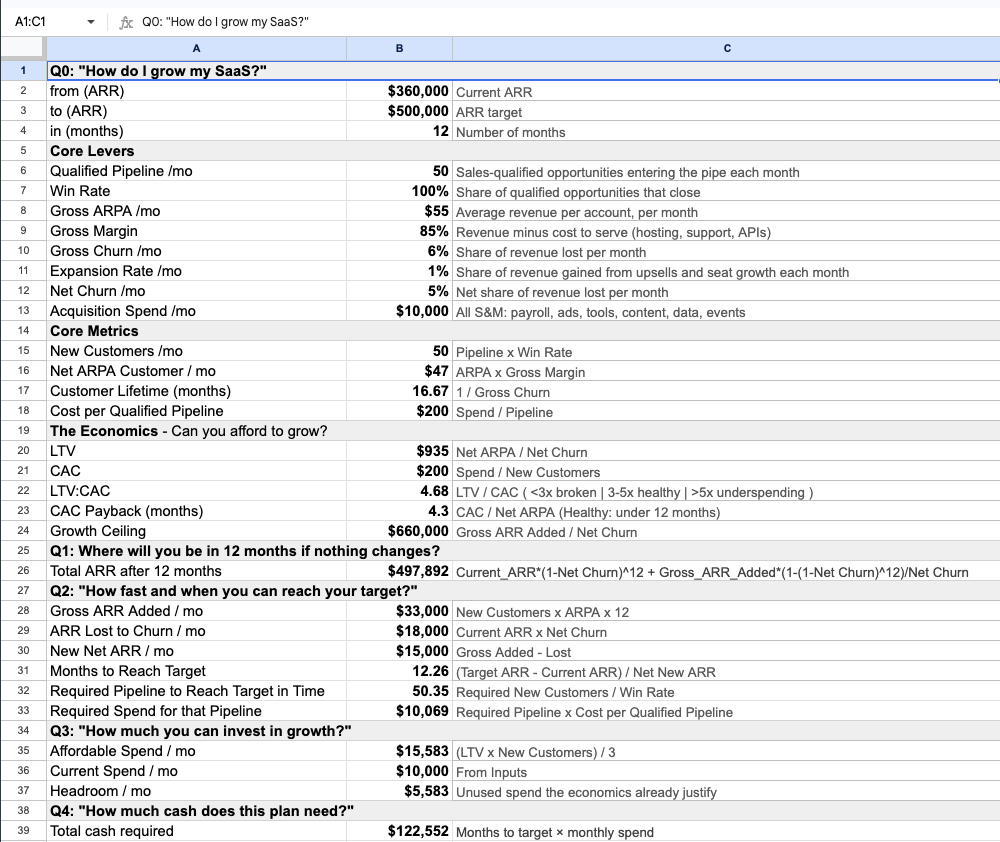
Task: Click the $360,000 value cell
Action: (x=399, y=91)
